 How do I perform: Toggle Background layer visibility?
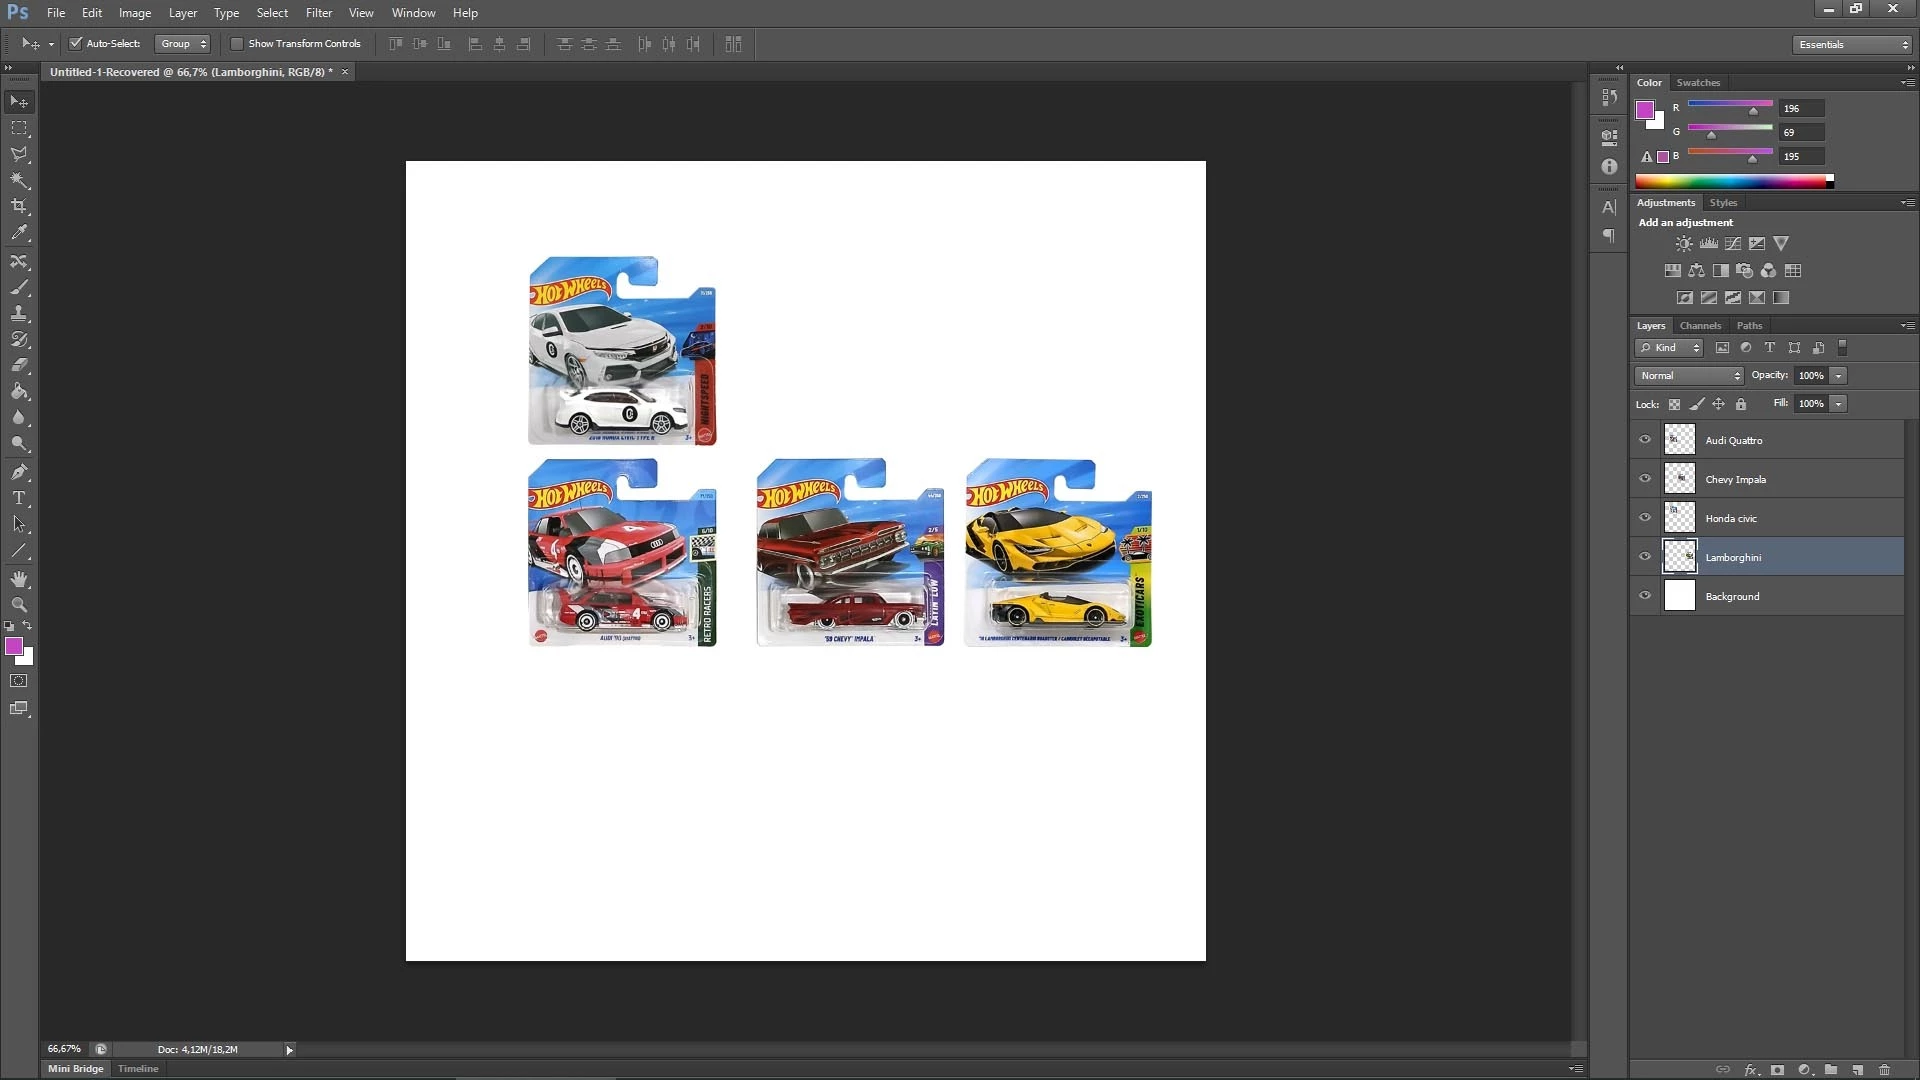[x=1645, y=596]
